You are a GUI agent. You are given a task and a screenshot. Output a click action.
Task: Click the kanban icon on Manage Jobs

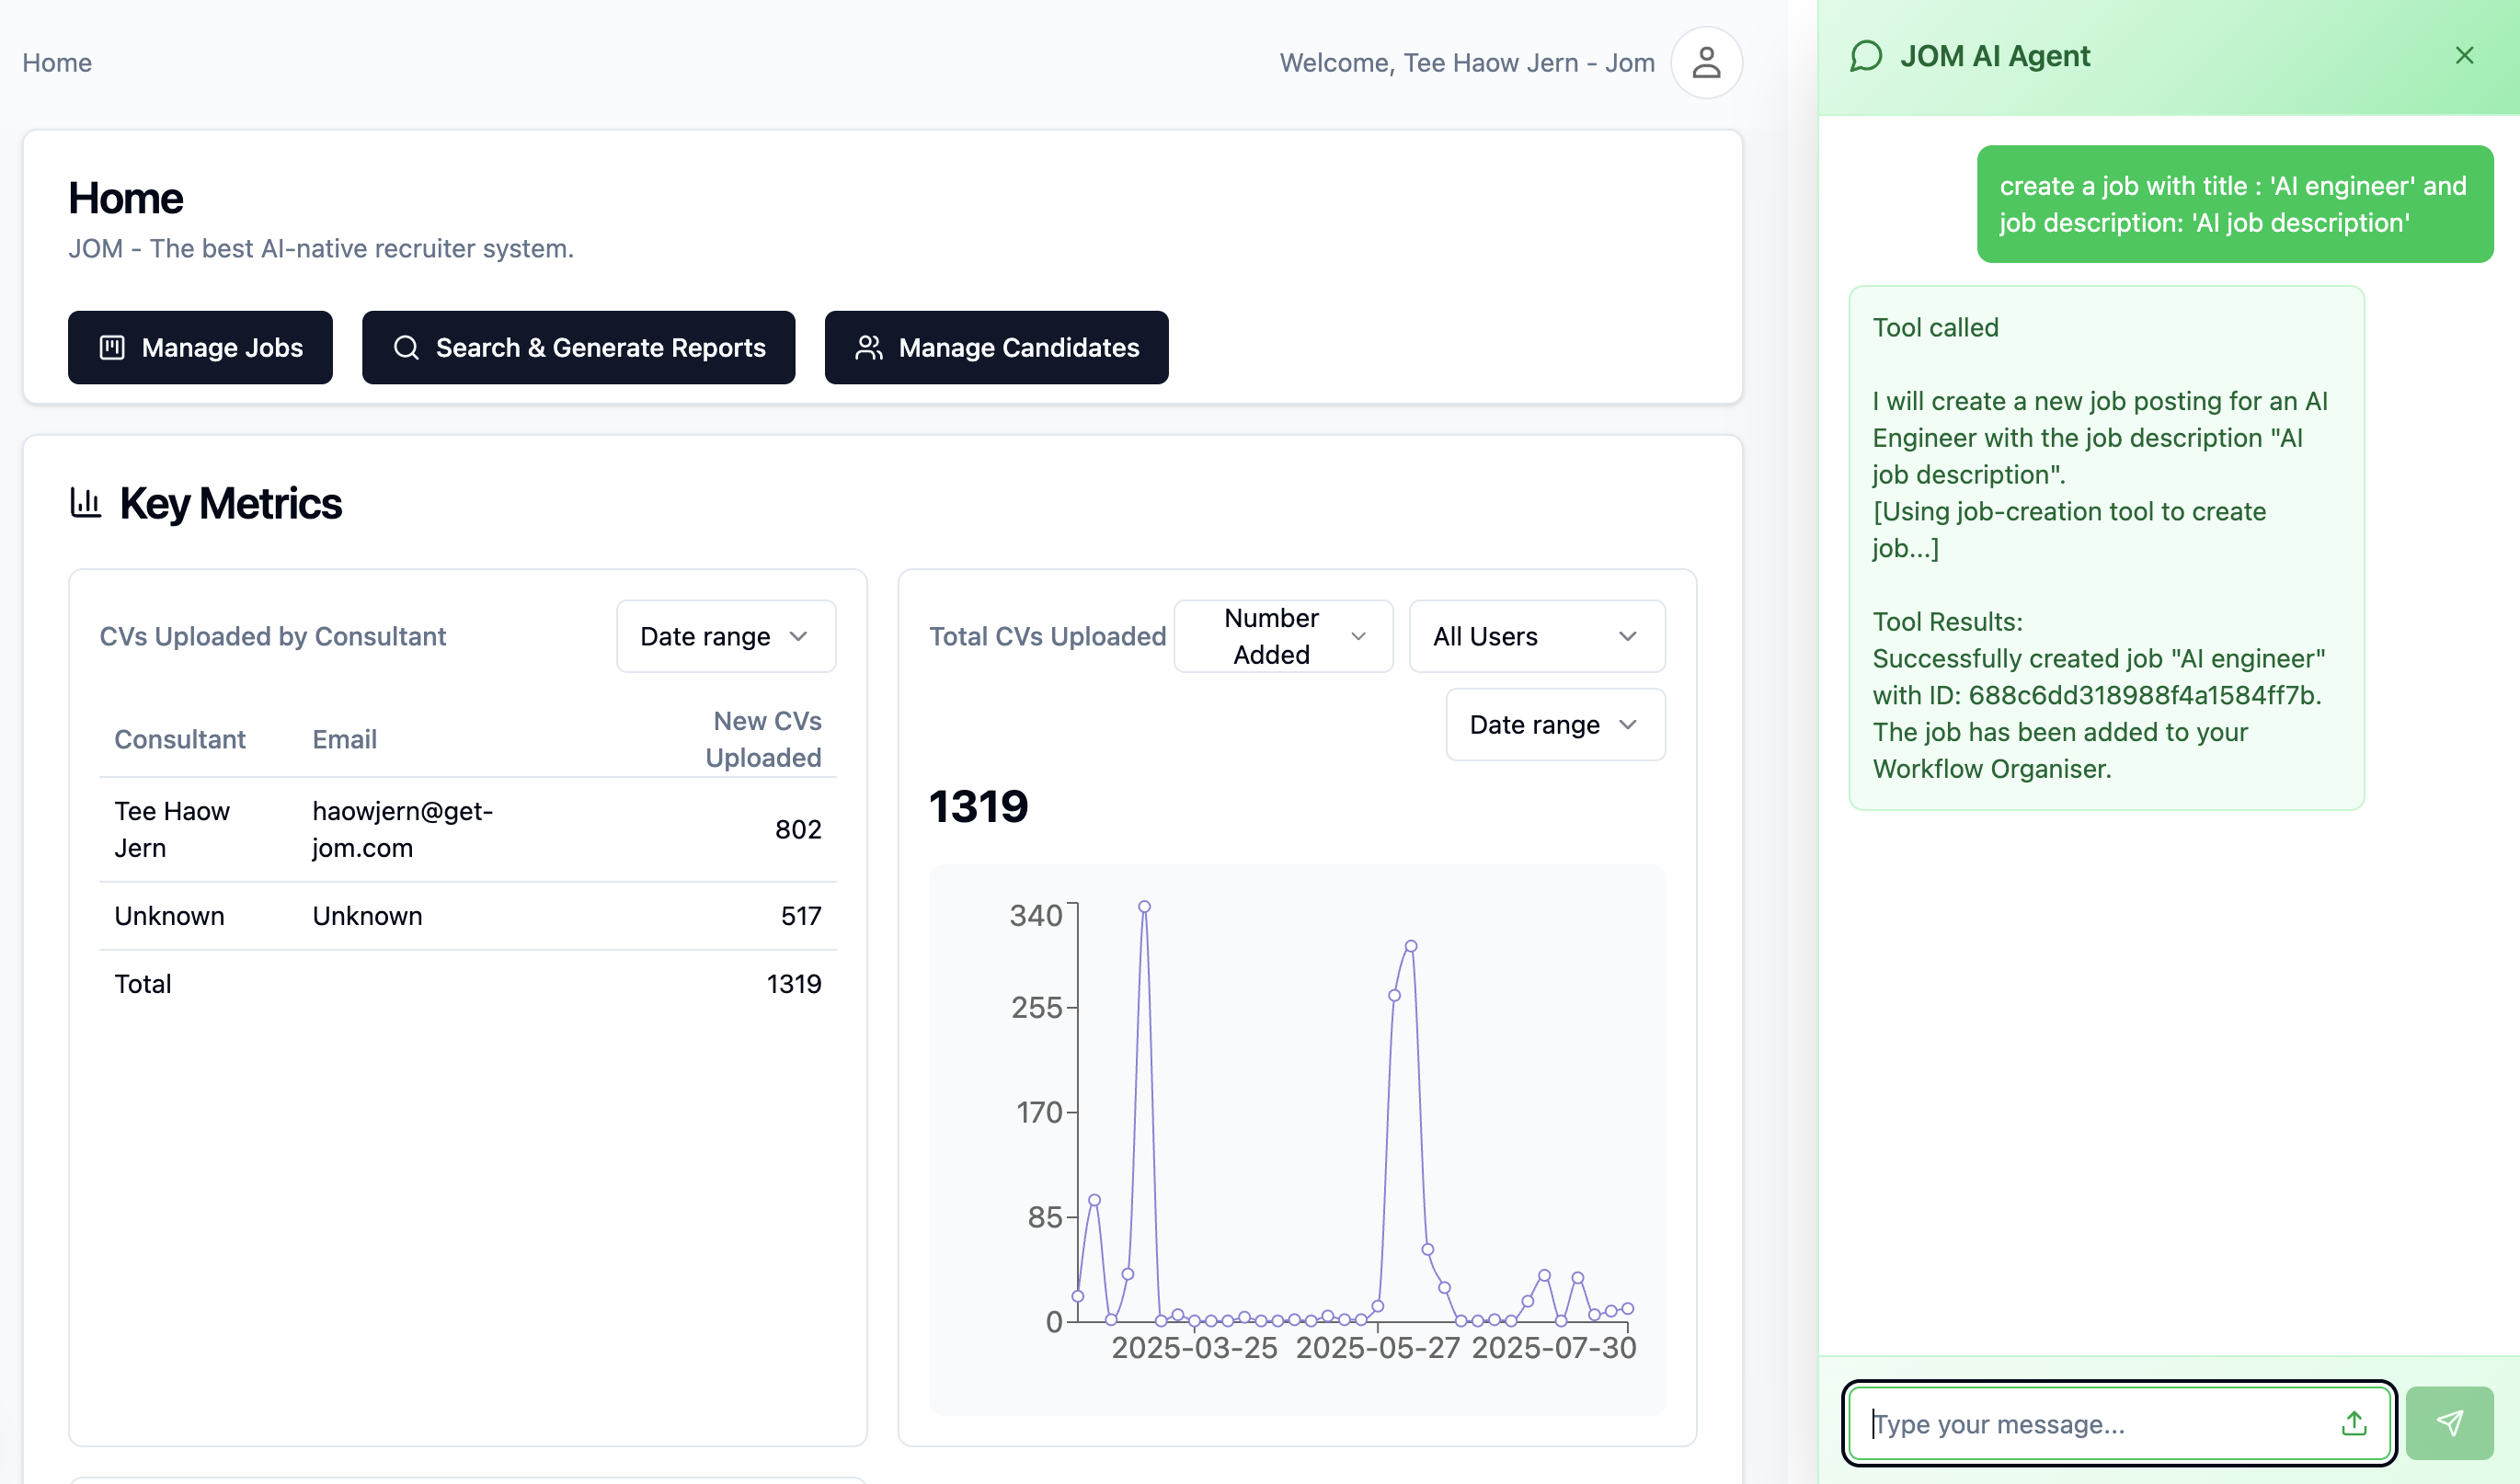click(x=112, y=347)
